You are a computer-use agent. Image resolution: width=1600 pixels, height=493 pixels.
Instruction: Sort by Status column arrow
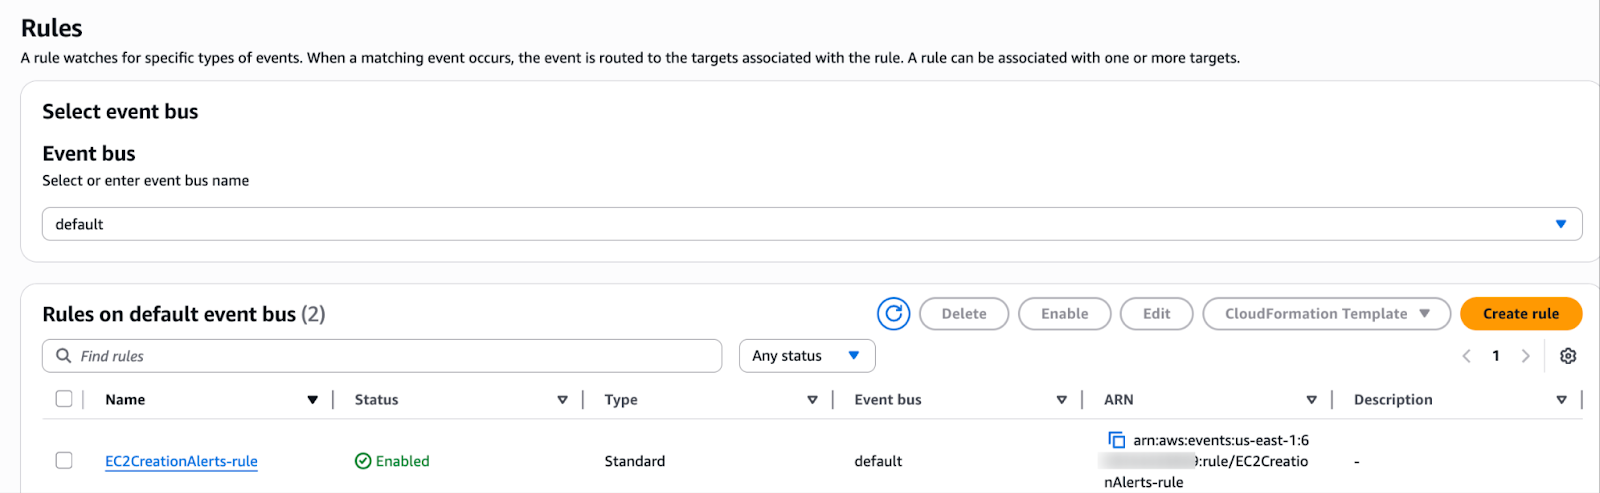[x=562, y=400]
